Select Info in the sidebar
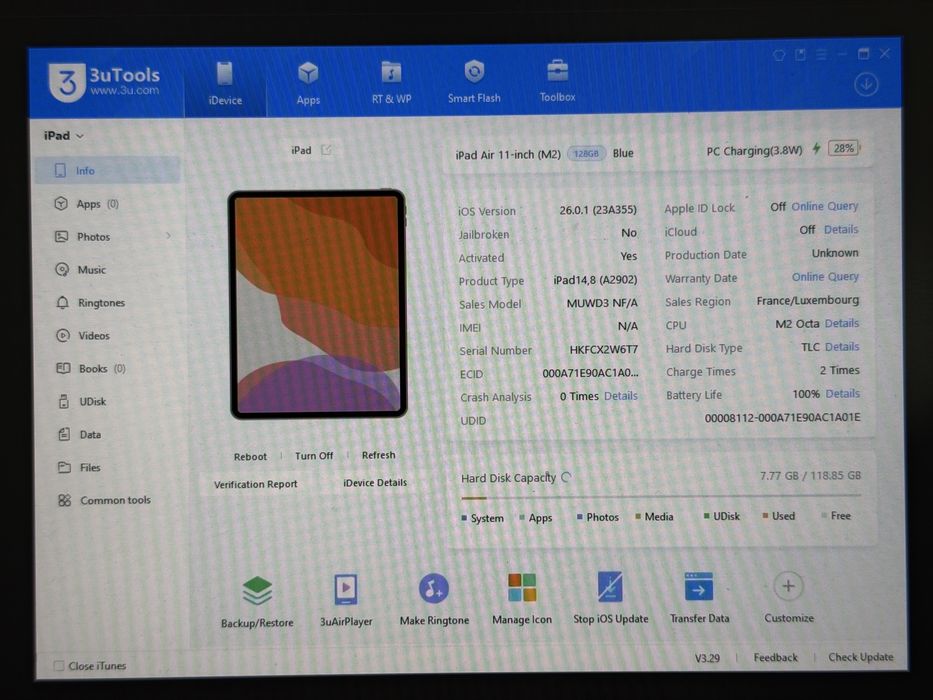This screenshot has width=933, height=700. pyautogui.click(x=108, y=171)
